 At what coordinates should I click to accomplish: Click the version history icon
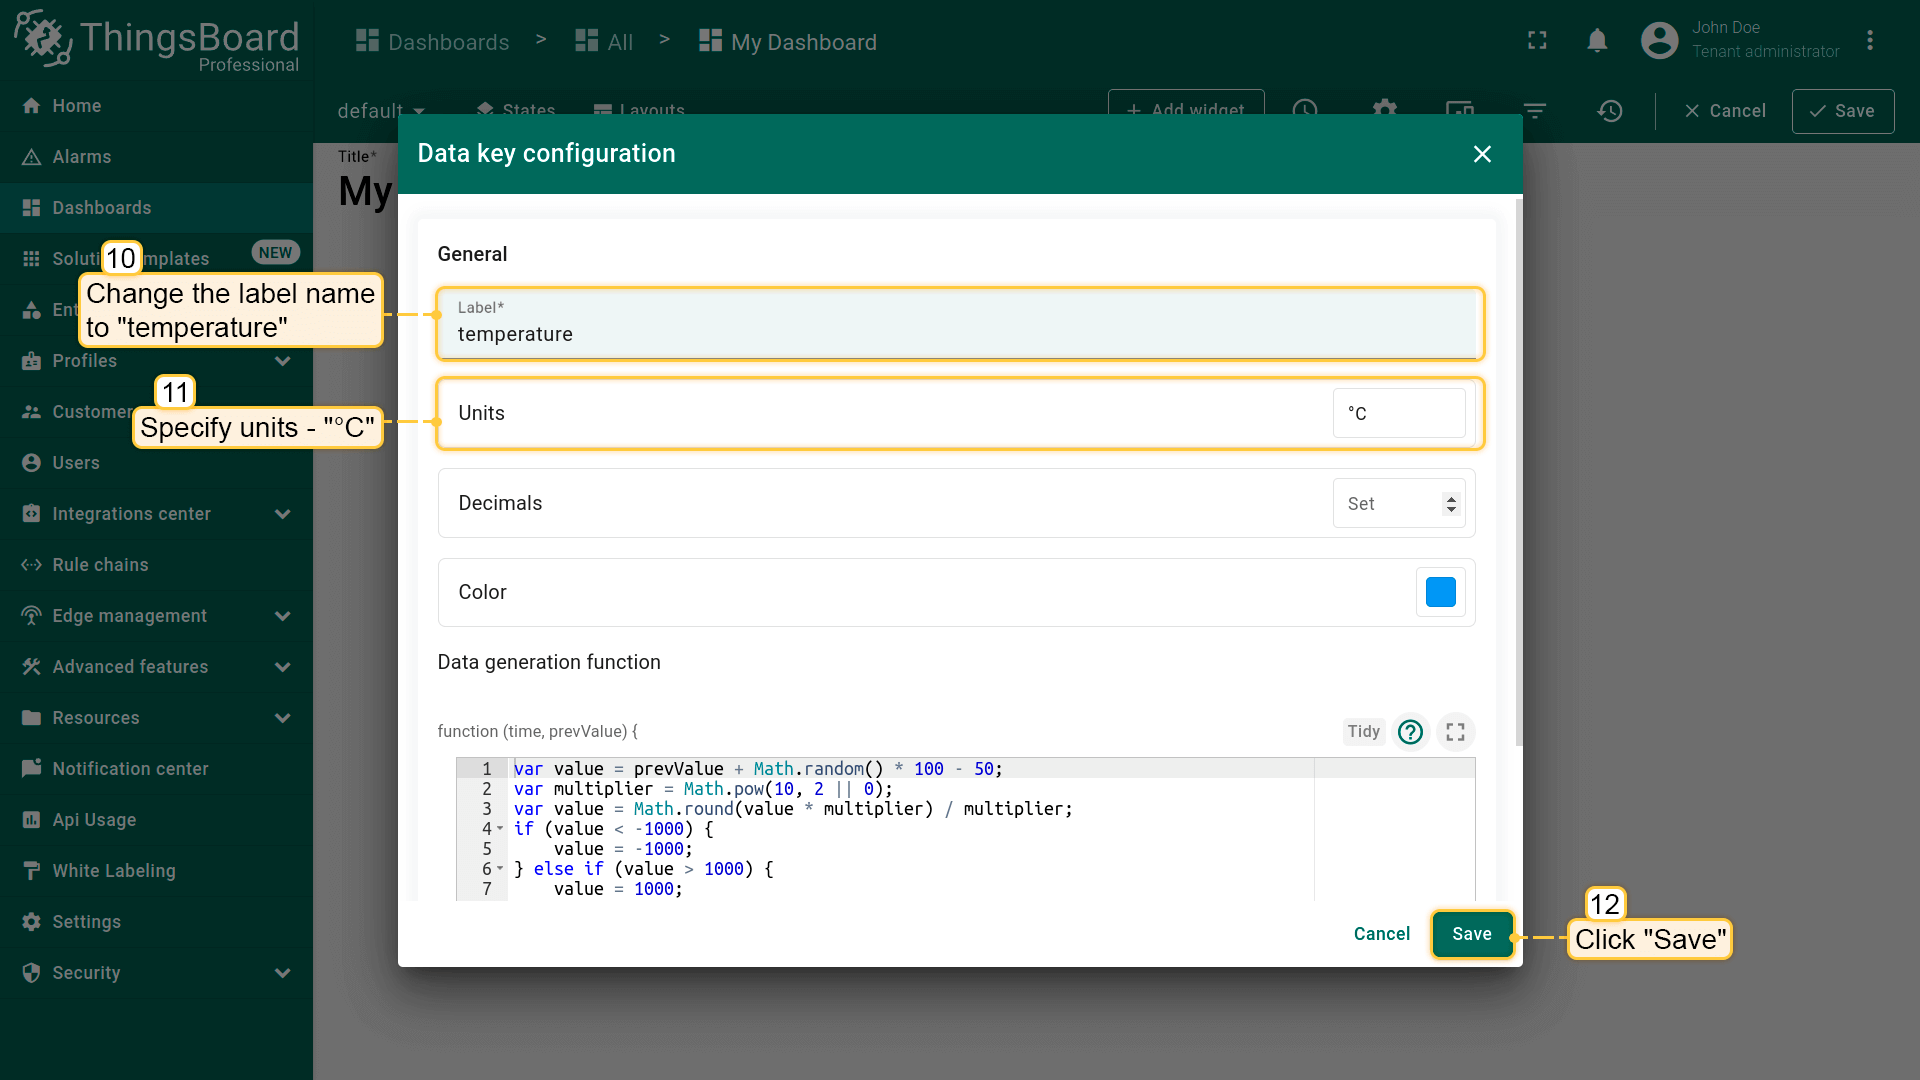(x=1609, y=111)
